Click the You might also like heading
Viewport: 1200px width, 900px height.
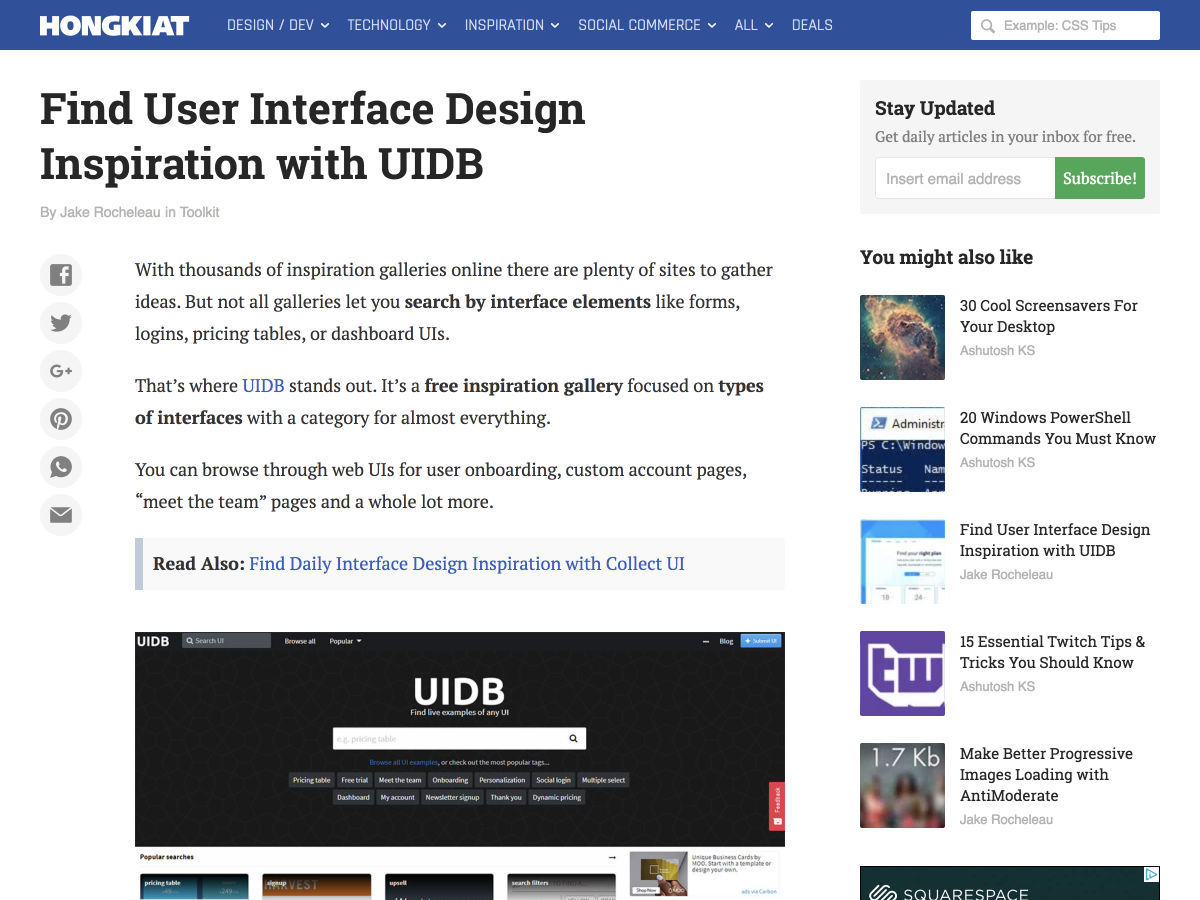[946, 257]
